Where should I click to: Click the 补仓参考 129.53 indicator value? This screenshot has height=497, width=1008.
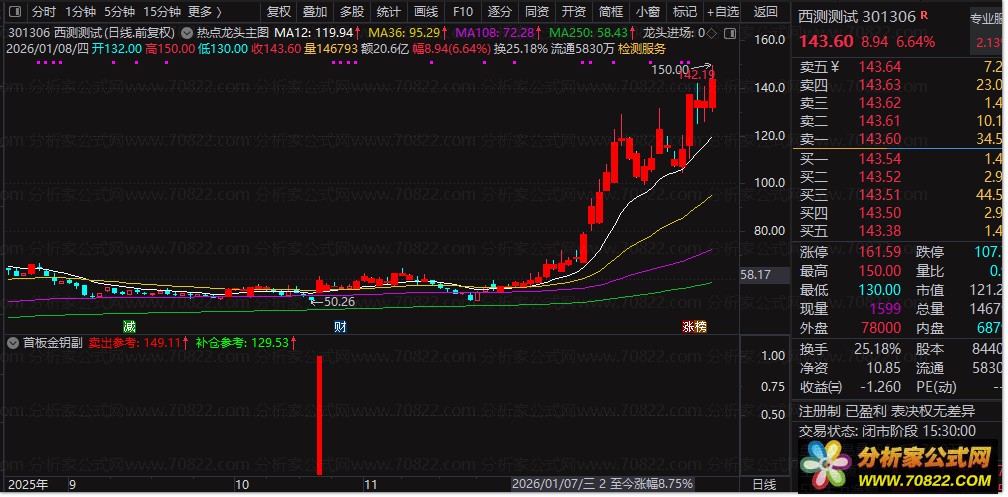247,343
